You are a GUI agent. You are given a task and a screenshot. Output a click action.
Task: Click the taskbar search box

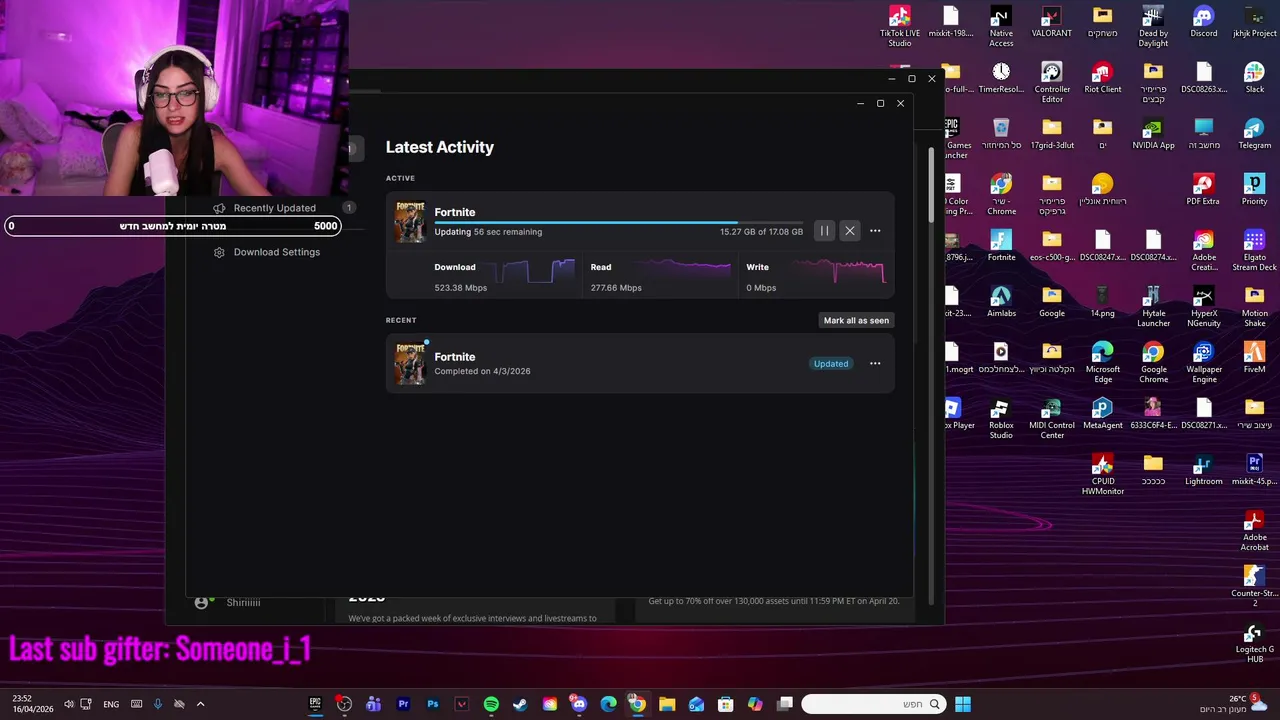pyautogui.click(x=873, y=704)
